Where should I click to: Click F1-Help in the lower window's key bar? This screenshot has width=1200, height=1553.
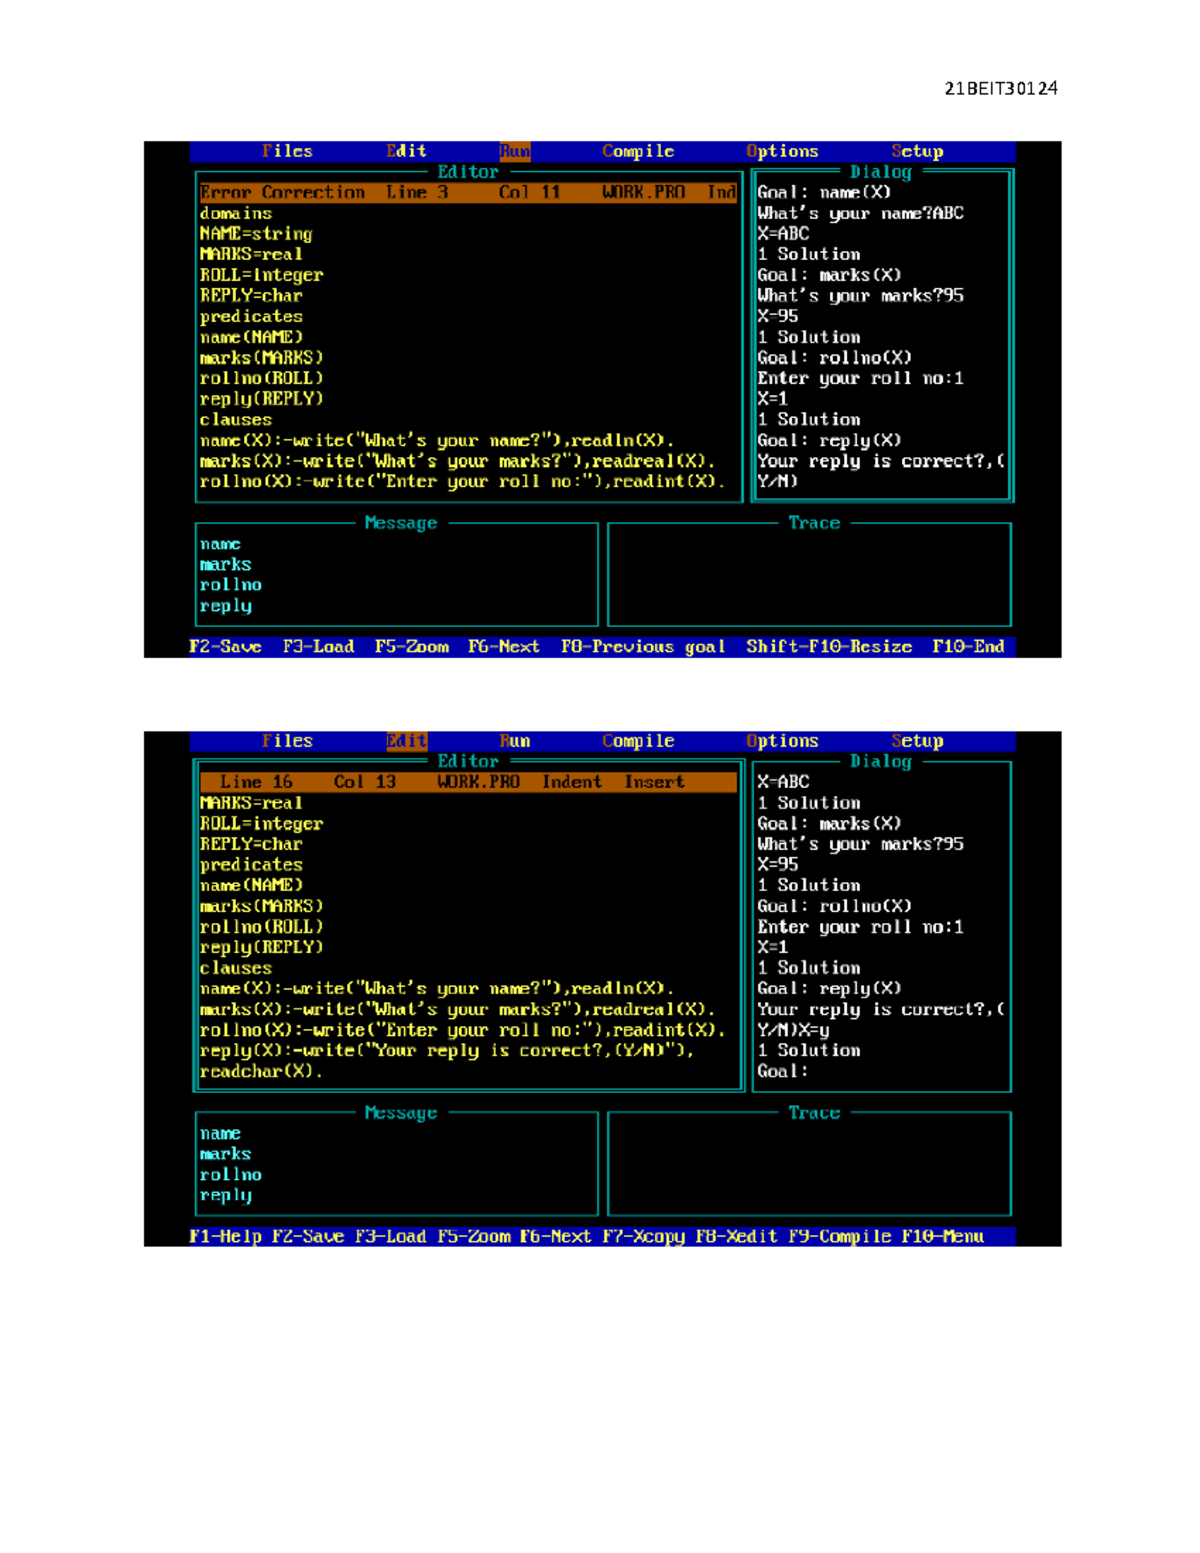pos(225,1237)
